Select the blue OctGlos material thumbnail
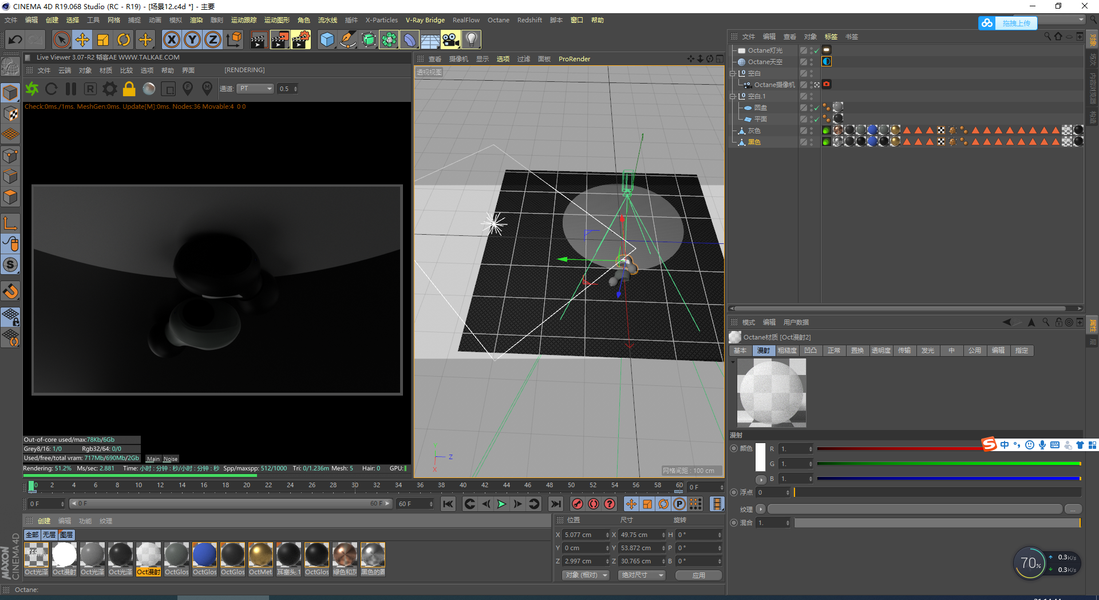 click(204, 554)
